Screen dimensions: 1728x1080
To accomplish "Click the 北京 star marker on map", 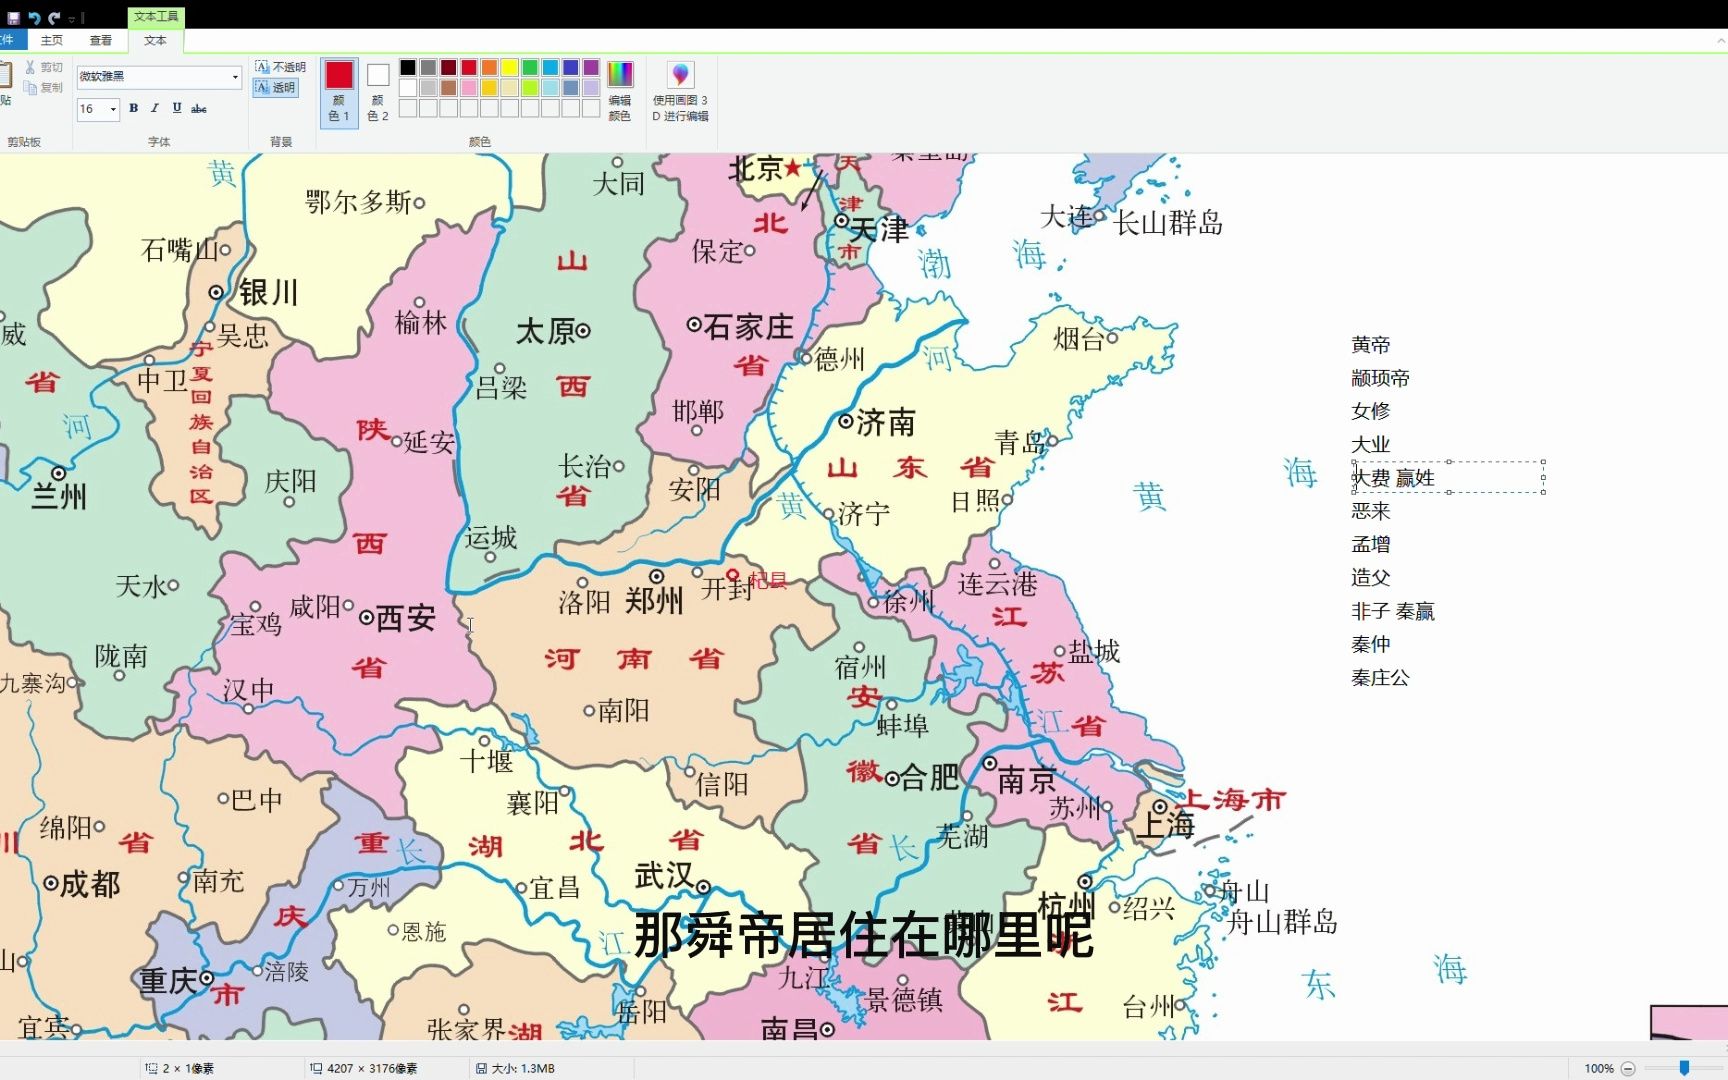I will tap(793, 168).
